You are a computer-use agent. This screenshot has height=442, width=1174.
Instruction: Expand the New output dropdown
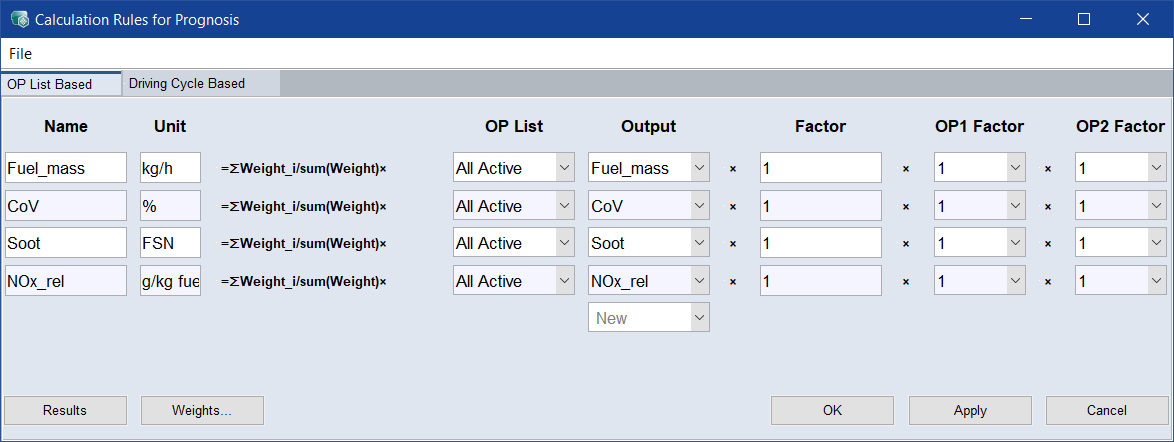click(699, 318)
